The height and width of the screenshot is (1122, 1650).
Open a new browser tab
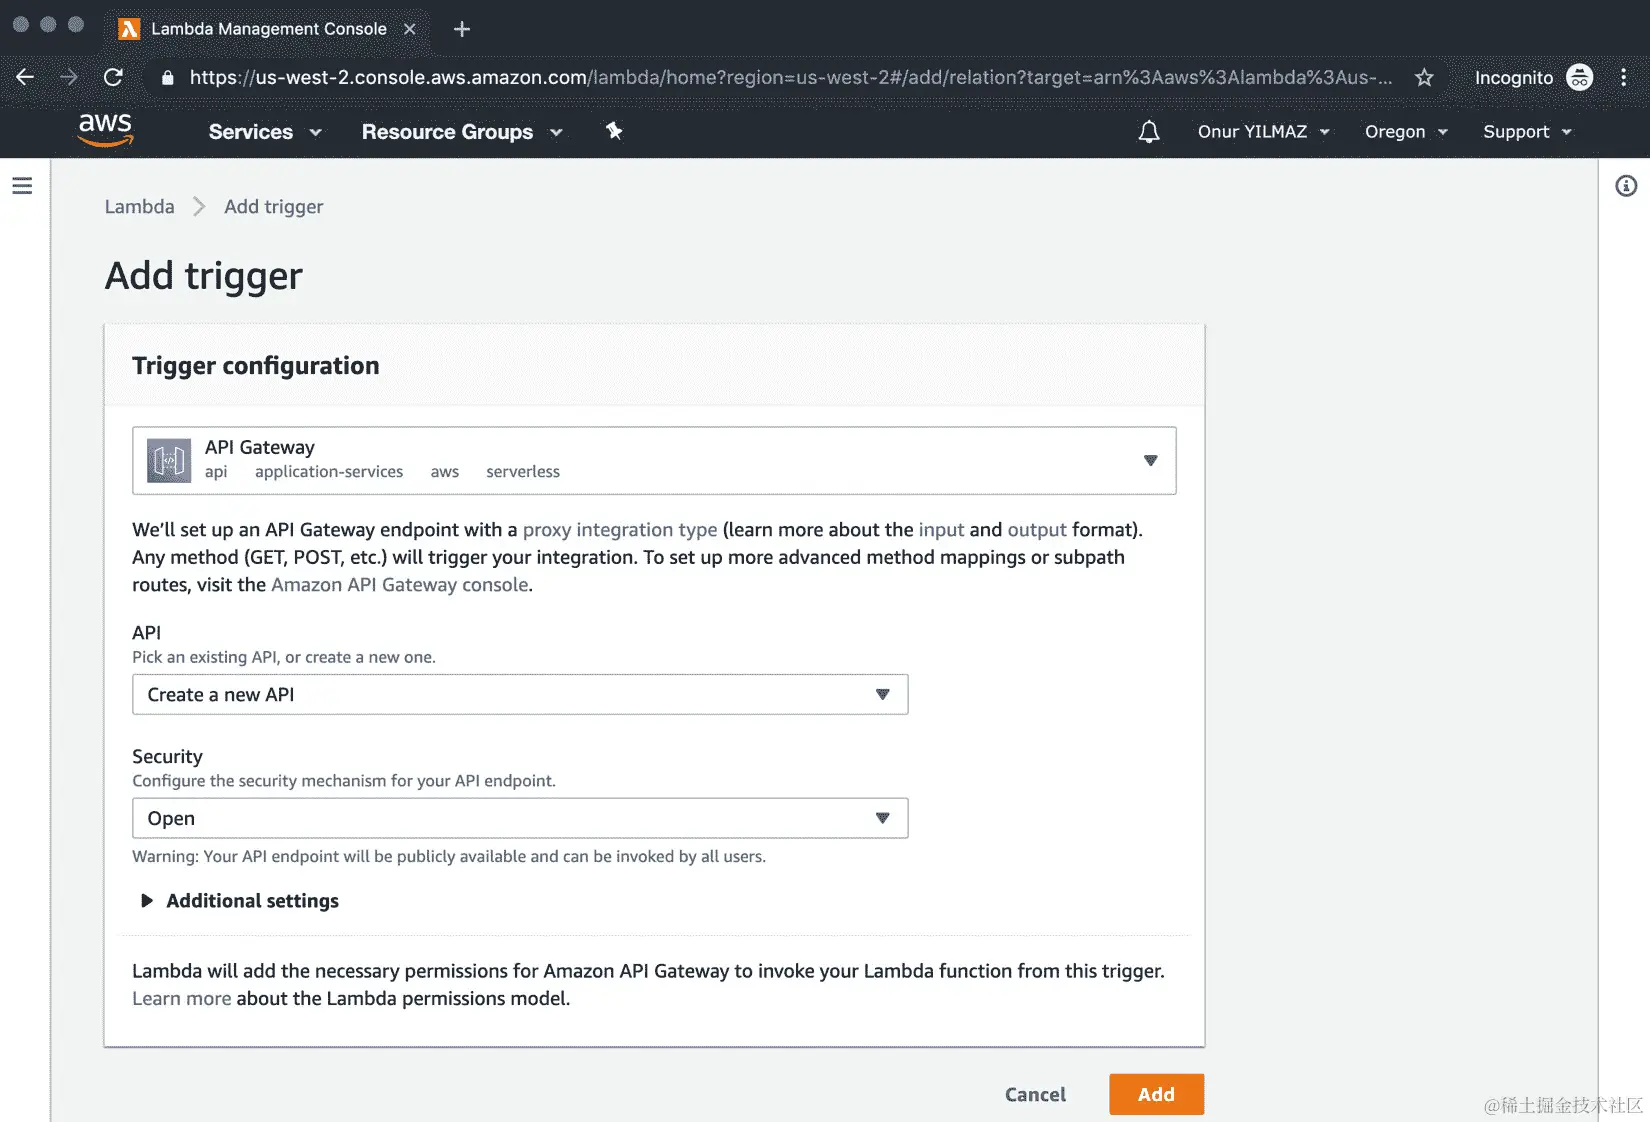[461, 29]
